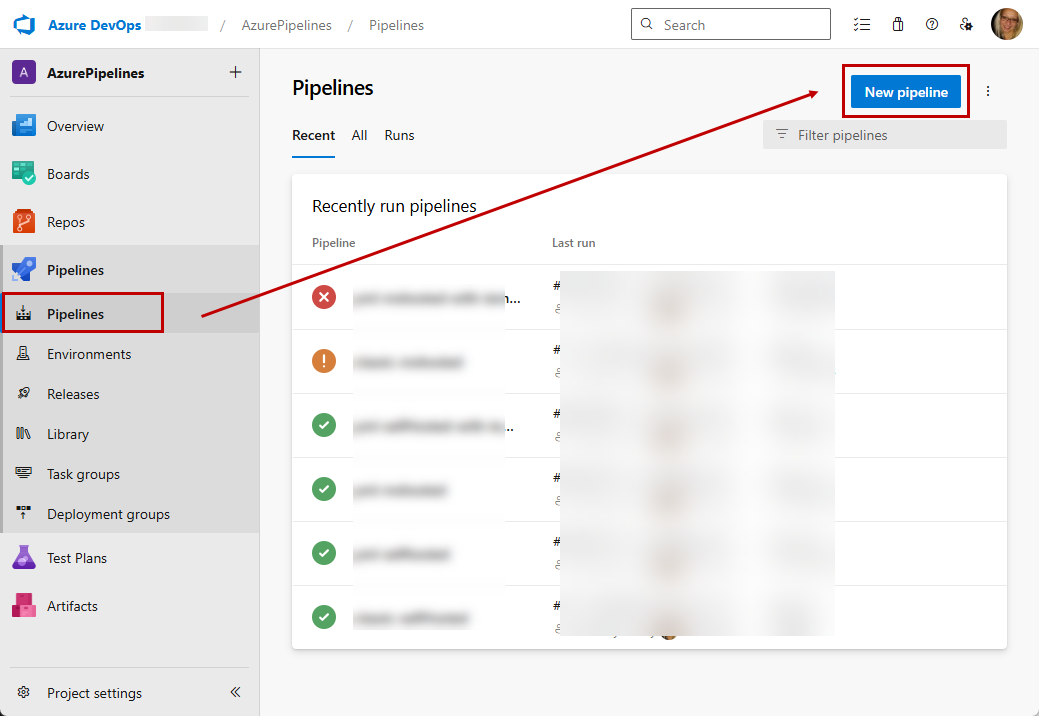Open the more options vertical ellipsis
Screen dimensions: 1039x716
coord(988,91)
